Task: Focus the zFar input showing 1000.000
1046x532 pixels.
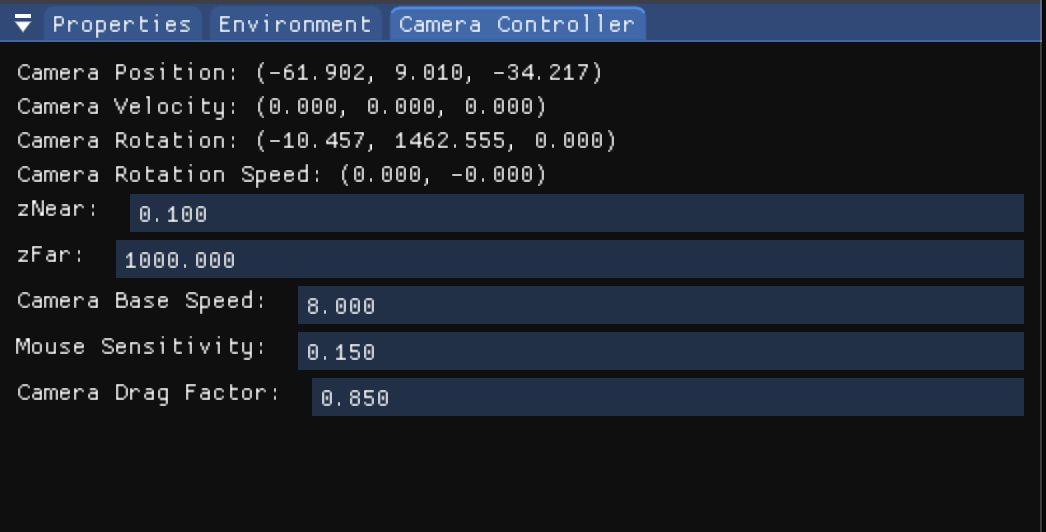Action: point(569,259)
